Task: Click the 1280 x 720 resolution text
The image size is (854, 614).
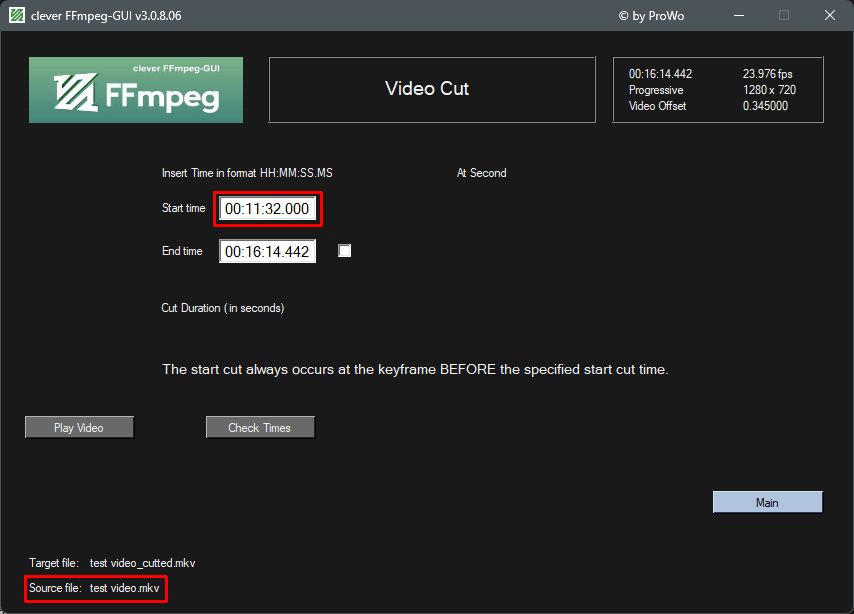Action: click(x=769, y=89)
